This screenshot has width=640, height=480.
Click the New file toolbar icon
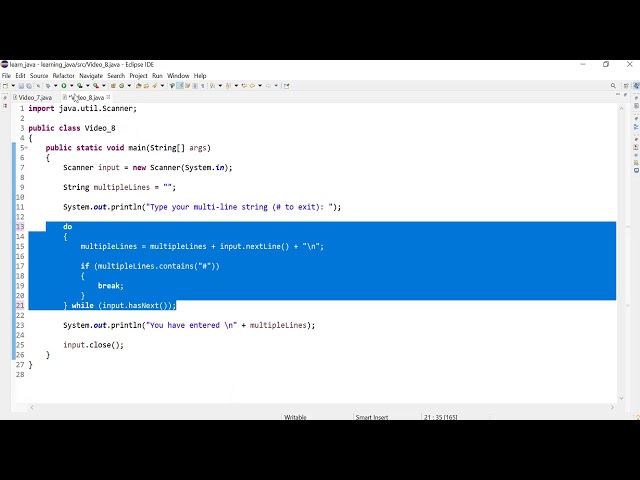[5, 86]
